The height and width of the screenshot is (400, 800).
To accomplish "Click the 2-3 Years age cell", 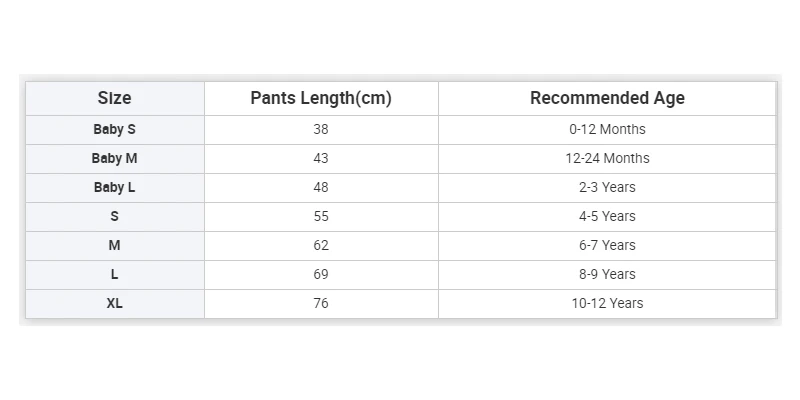I will click(x=607, y=187).
